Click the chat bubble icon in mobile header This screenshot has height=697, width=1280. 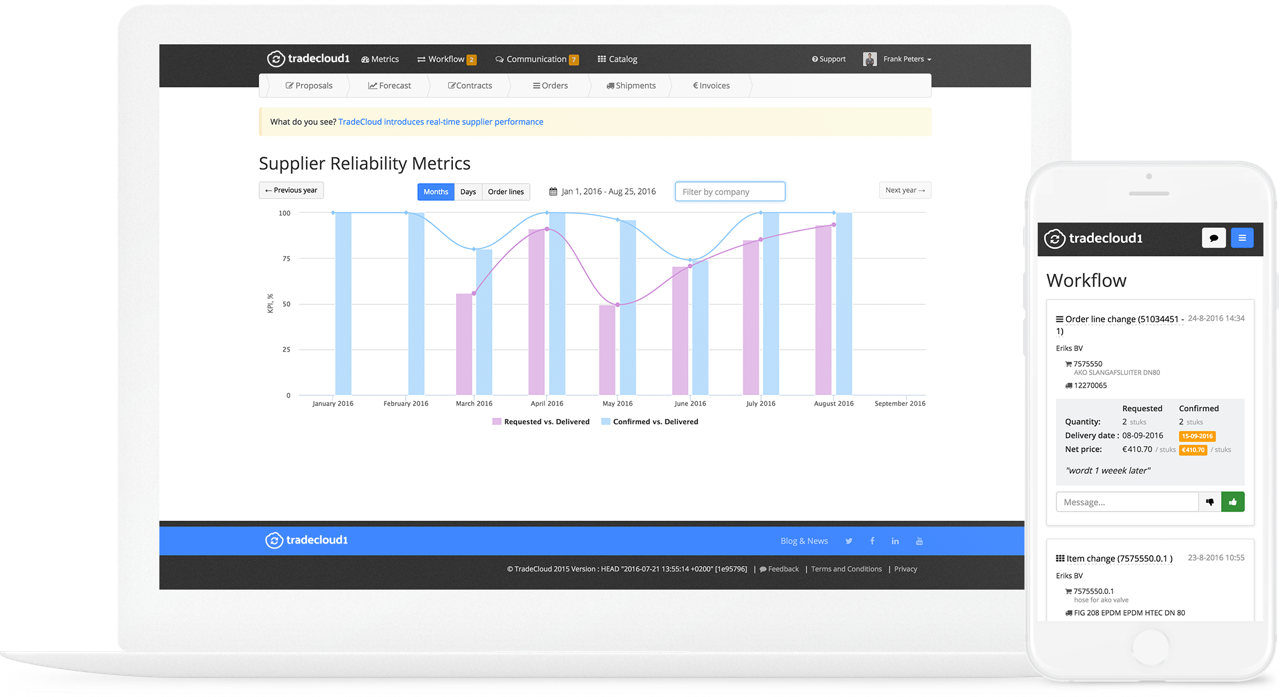click(x=1213, y=238)
